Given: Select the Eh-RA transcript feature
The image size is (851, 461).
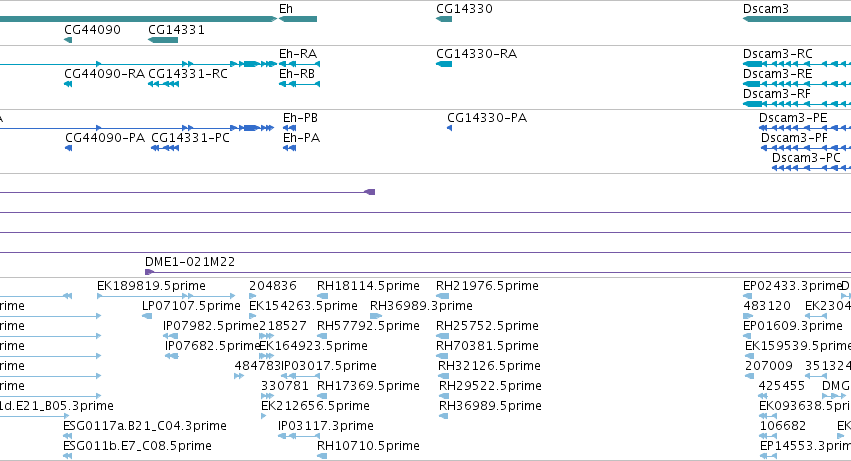Looking at the screenshot, I should tap(299, 64).
